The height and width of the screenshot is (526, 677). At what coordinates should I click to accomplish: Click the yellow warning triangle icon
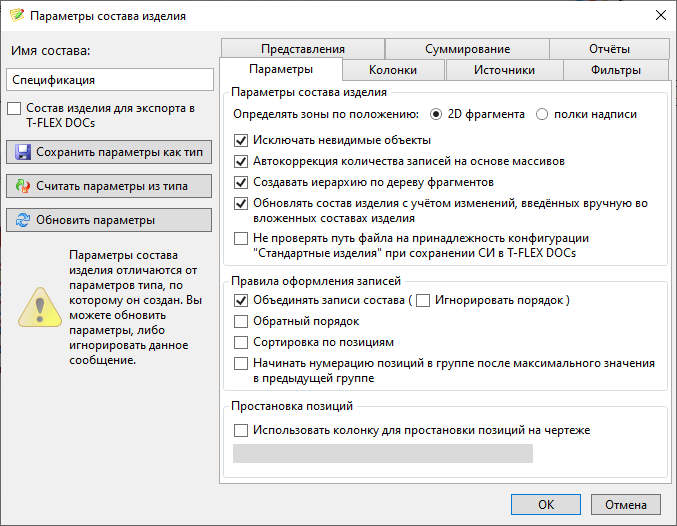pos(40,307)
